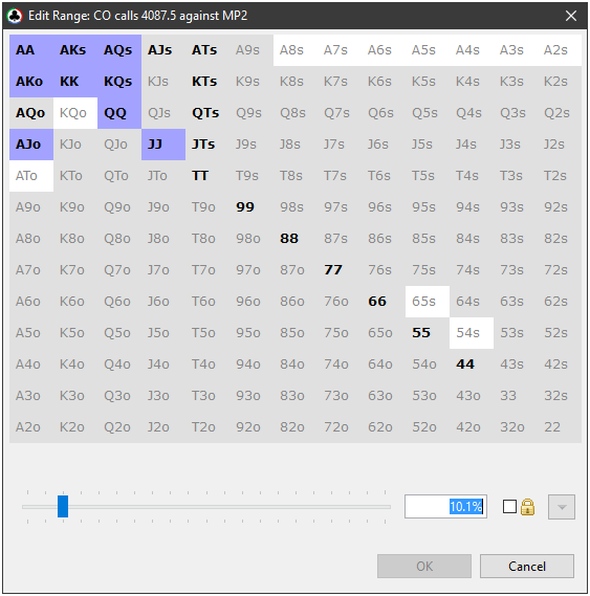Select the KJo hand cell
Screen dimensions: 590x596
(x=76, y=144)
